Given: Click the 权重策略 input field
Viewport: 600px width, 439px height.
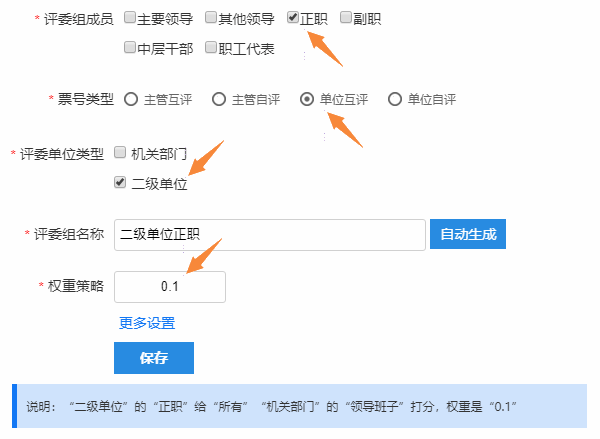Looking at the screenshot, I should pos(170,287).
